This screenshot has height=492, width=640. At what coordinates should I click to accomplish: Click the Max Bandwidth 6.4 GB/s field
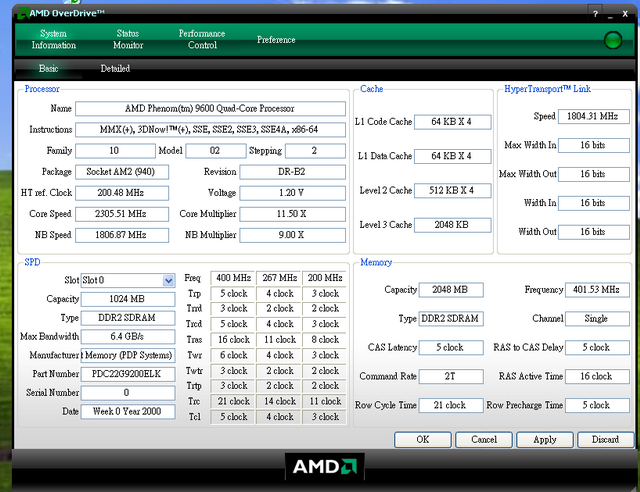point(128,336)
